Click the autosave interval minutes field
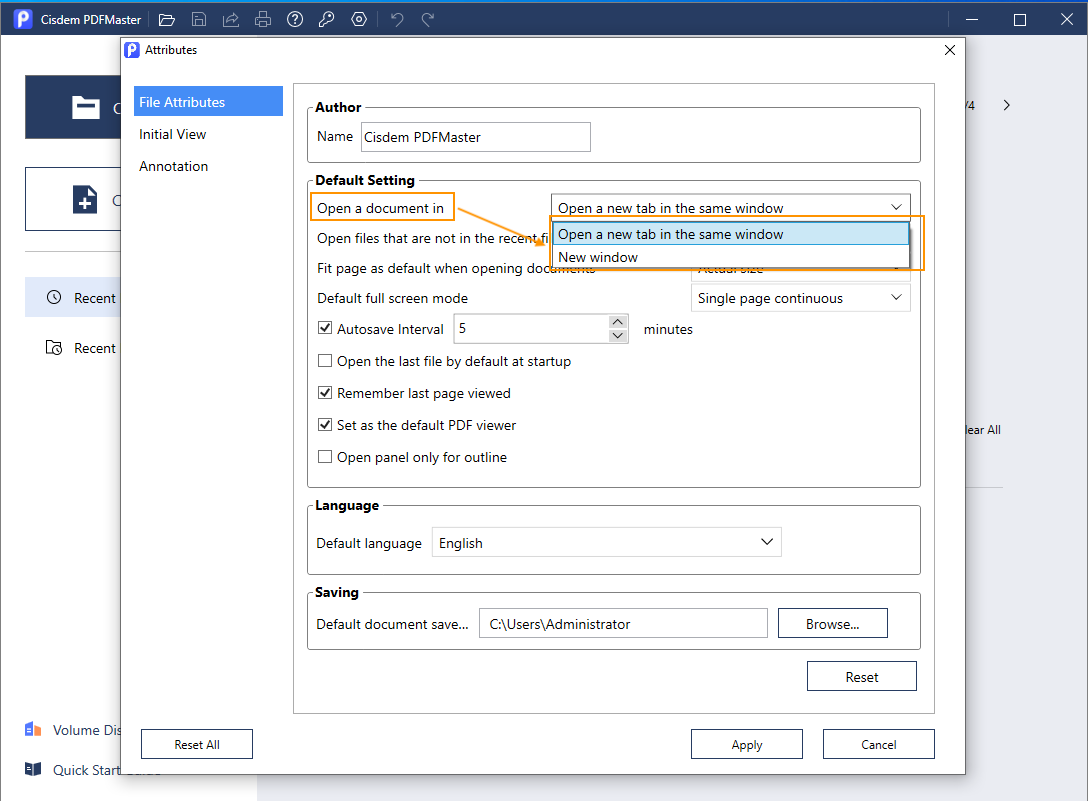Image resolution: width=1088 pixels, height=801 pixels. click(x=532, y=328)
